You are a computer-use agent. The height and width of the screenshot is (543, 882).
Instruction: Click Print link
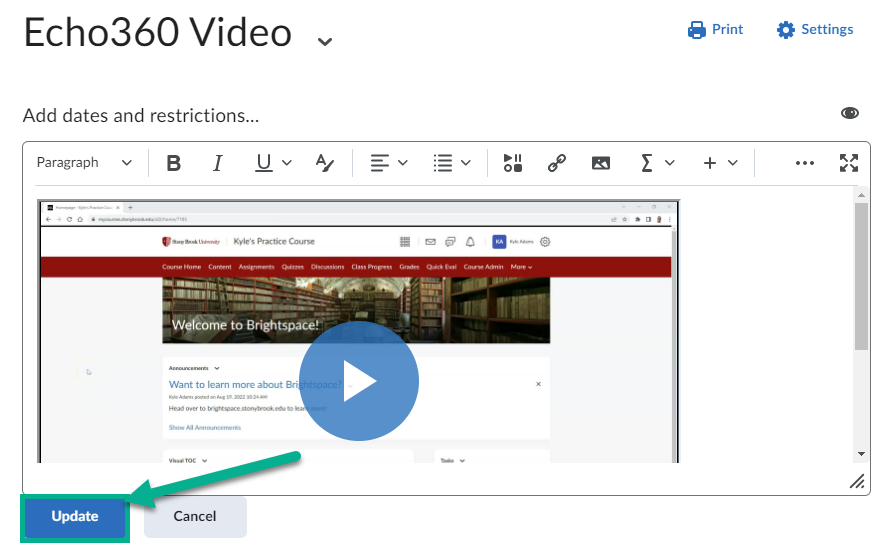[715, 29]
